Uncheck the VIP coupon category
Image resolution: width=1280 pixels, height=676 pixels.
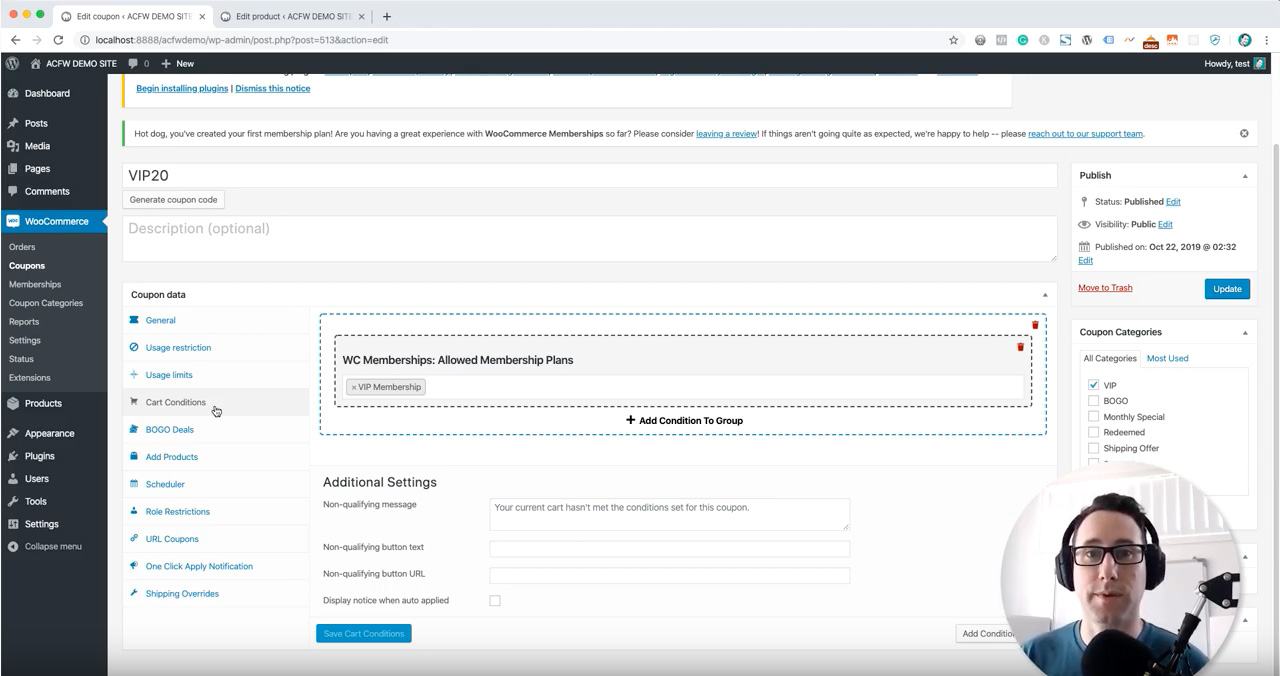1093,385
